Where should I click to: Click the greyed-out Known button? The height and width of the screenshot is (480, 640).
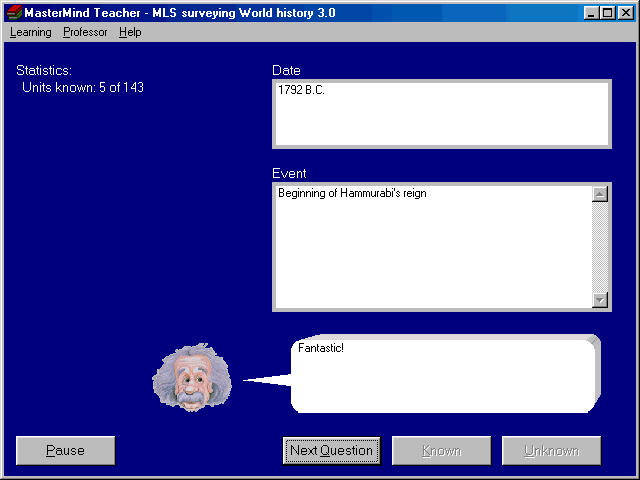click(441, 450)
